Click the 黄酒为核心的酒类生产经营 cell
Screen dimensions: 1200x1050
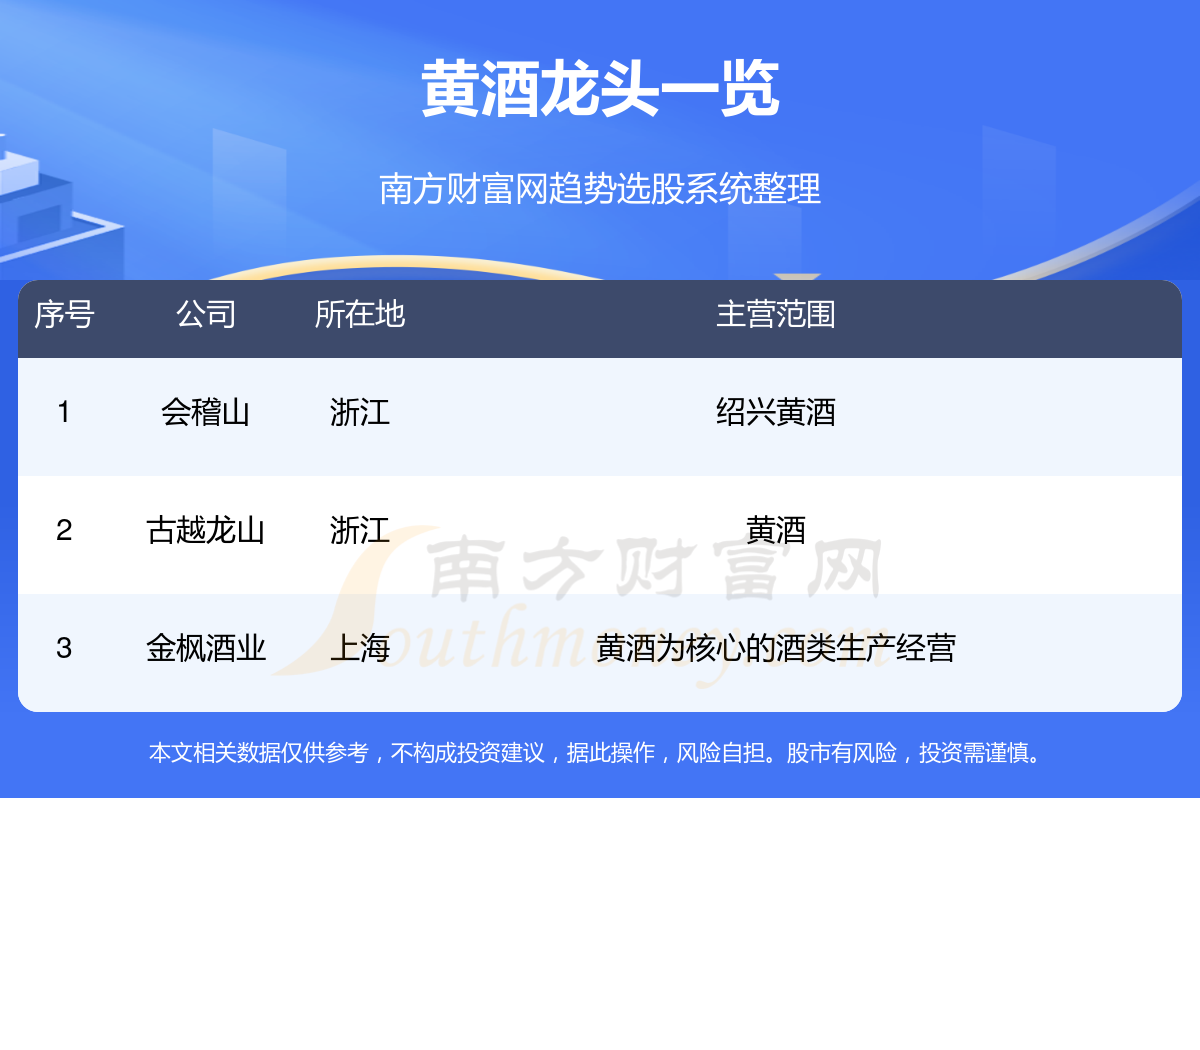click(776, 648)
